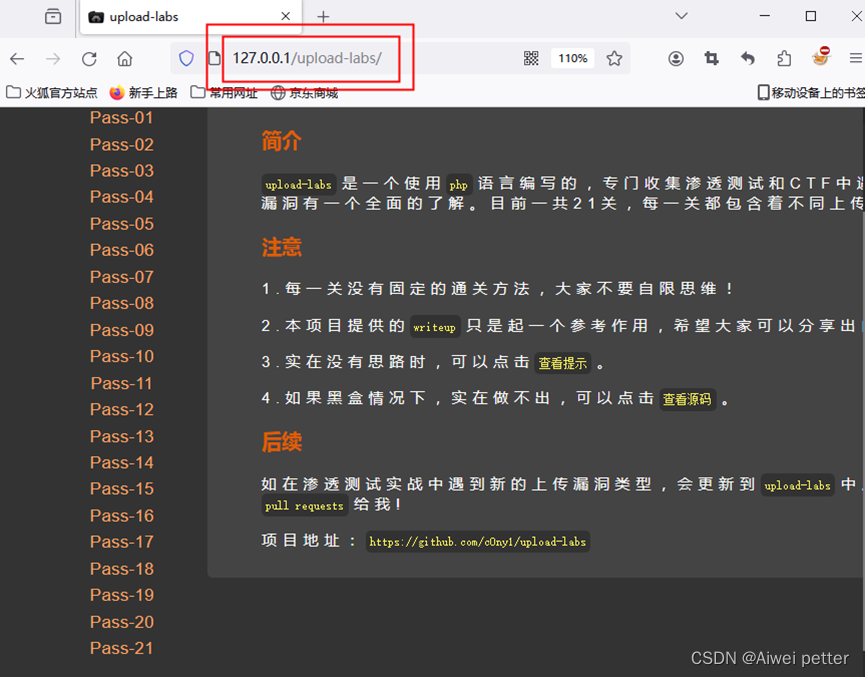Viewport: 865px width, 677px height.
Task: Bookmark this page with the star
Action: pyautogui.click(x=614, y=58)
